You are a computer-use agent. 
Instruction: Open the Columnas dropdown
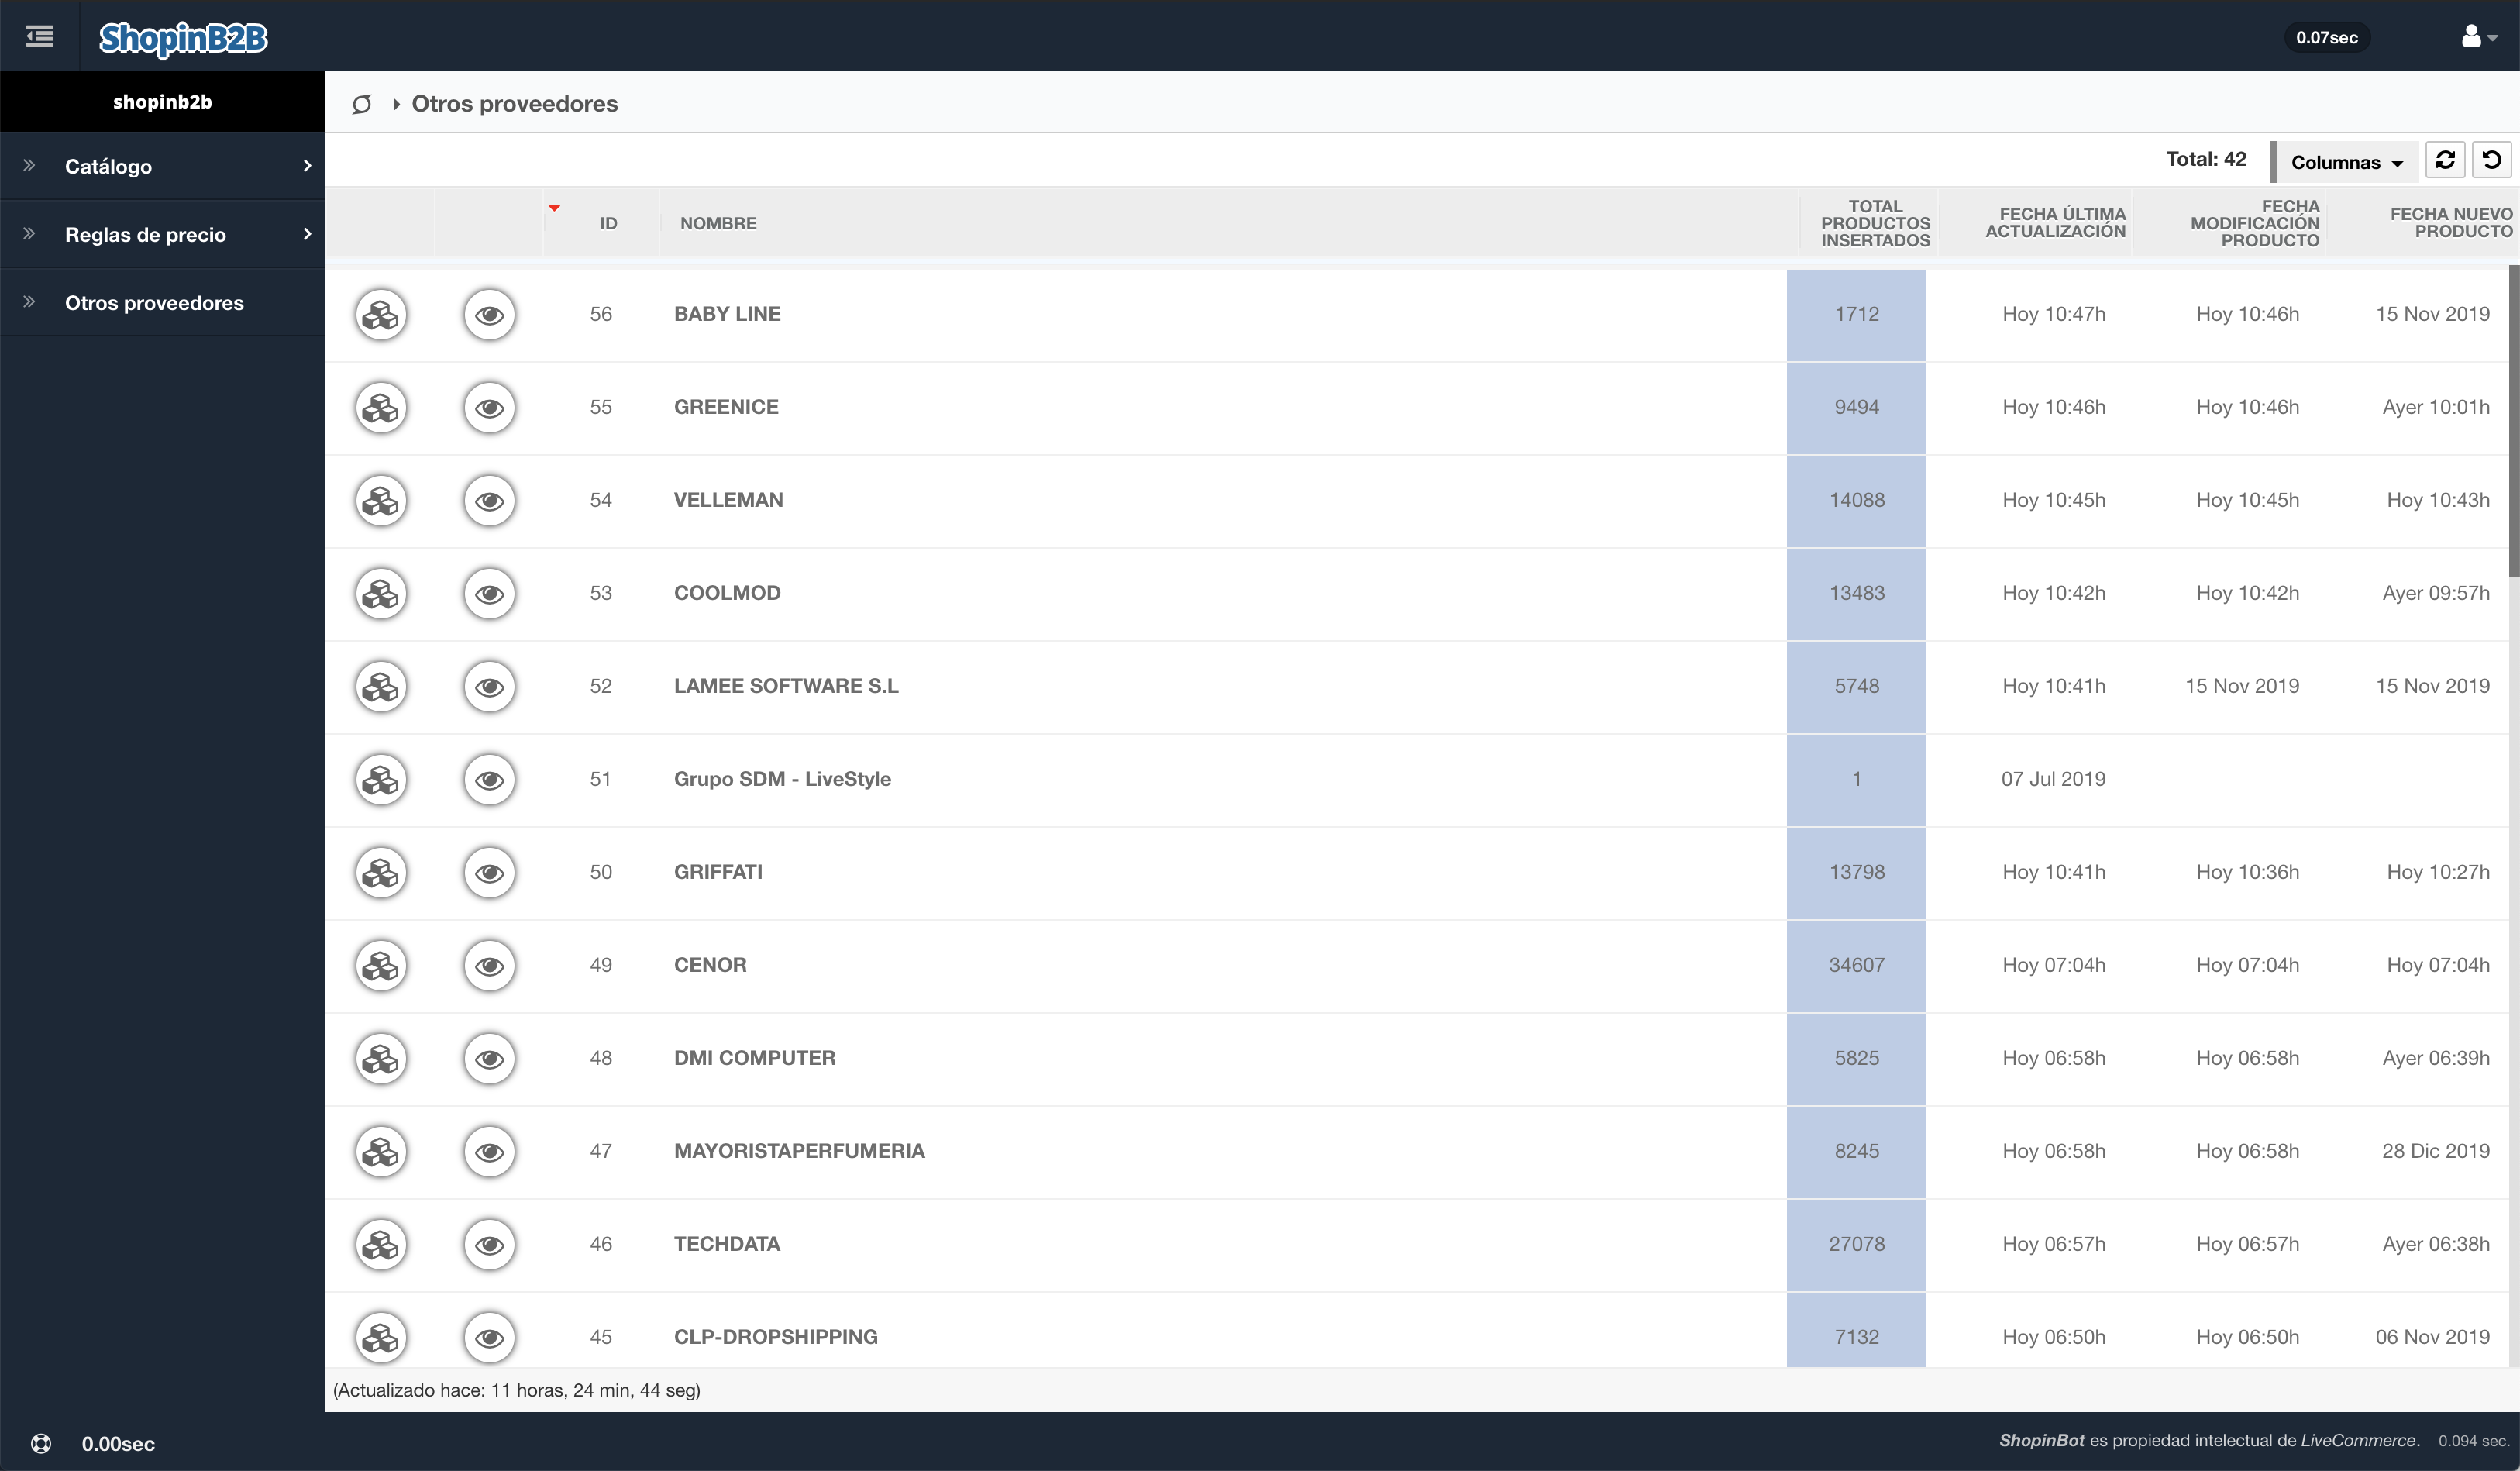click(2346, 162)
